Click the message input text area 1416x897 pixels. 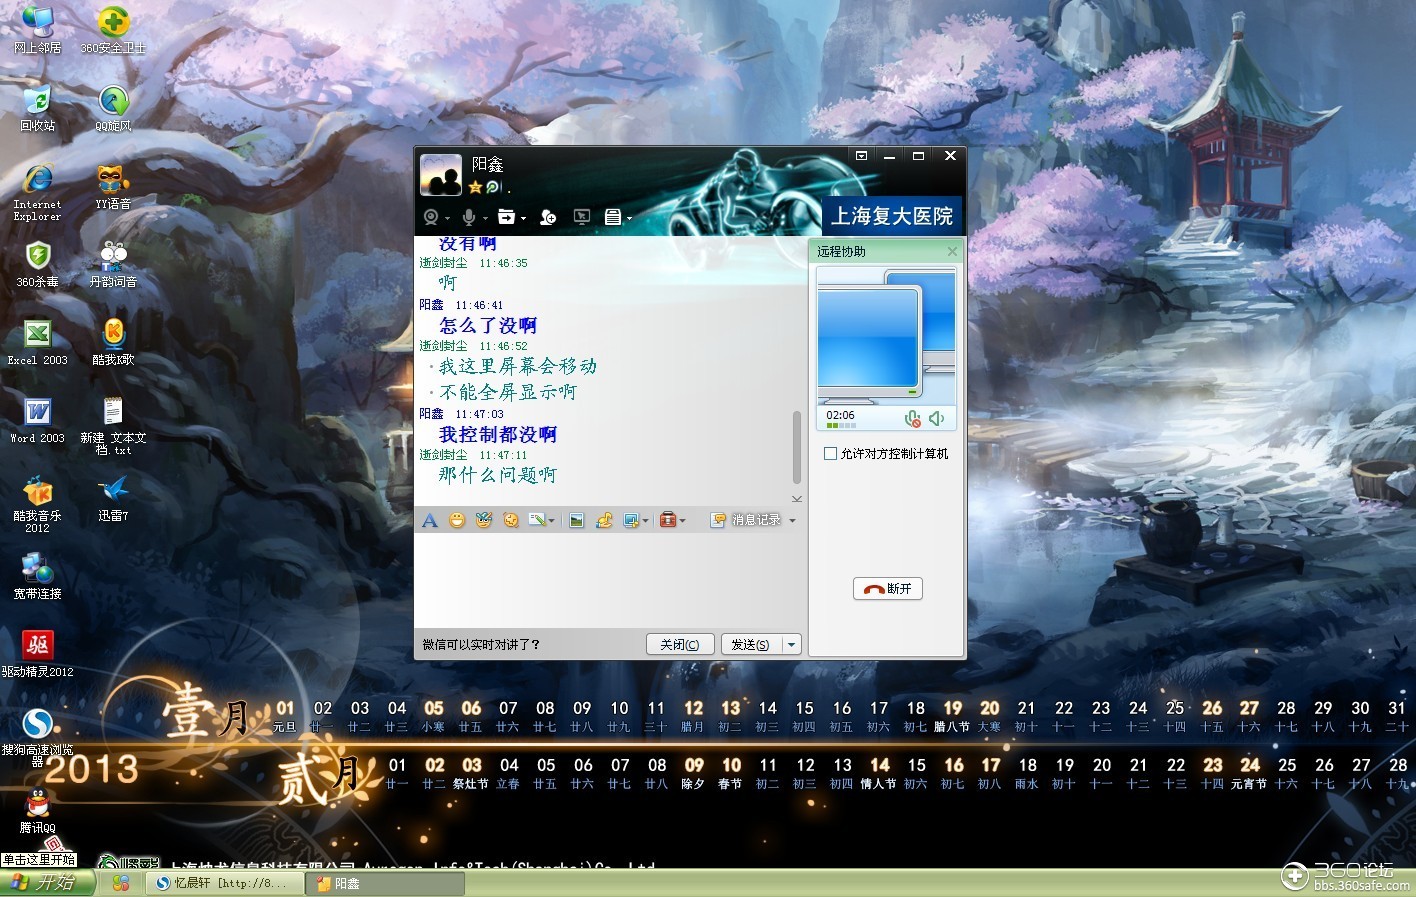[x=610, y=580]
